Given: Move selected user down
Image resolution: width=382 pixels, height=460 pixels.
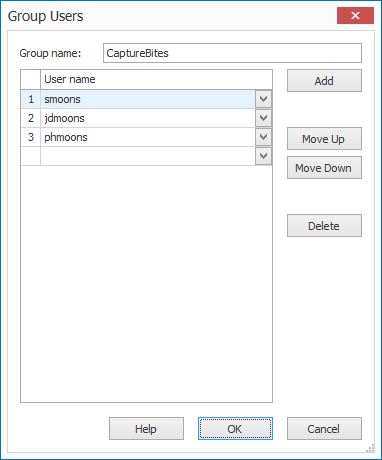Looking at the screenshot, I should point(324,168).
